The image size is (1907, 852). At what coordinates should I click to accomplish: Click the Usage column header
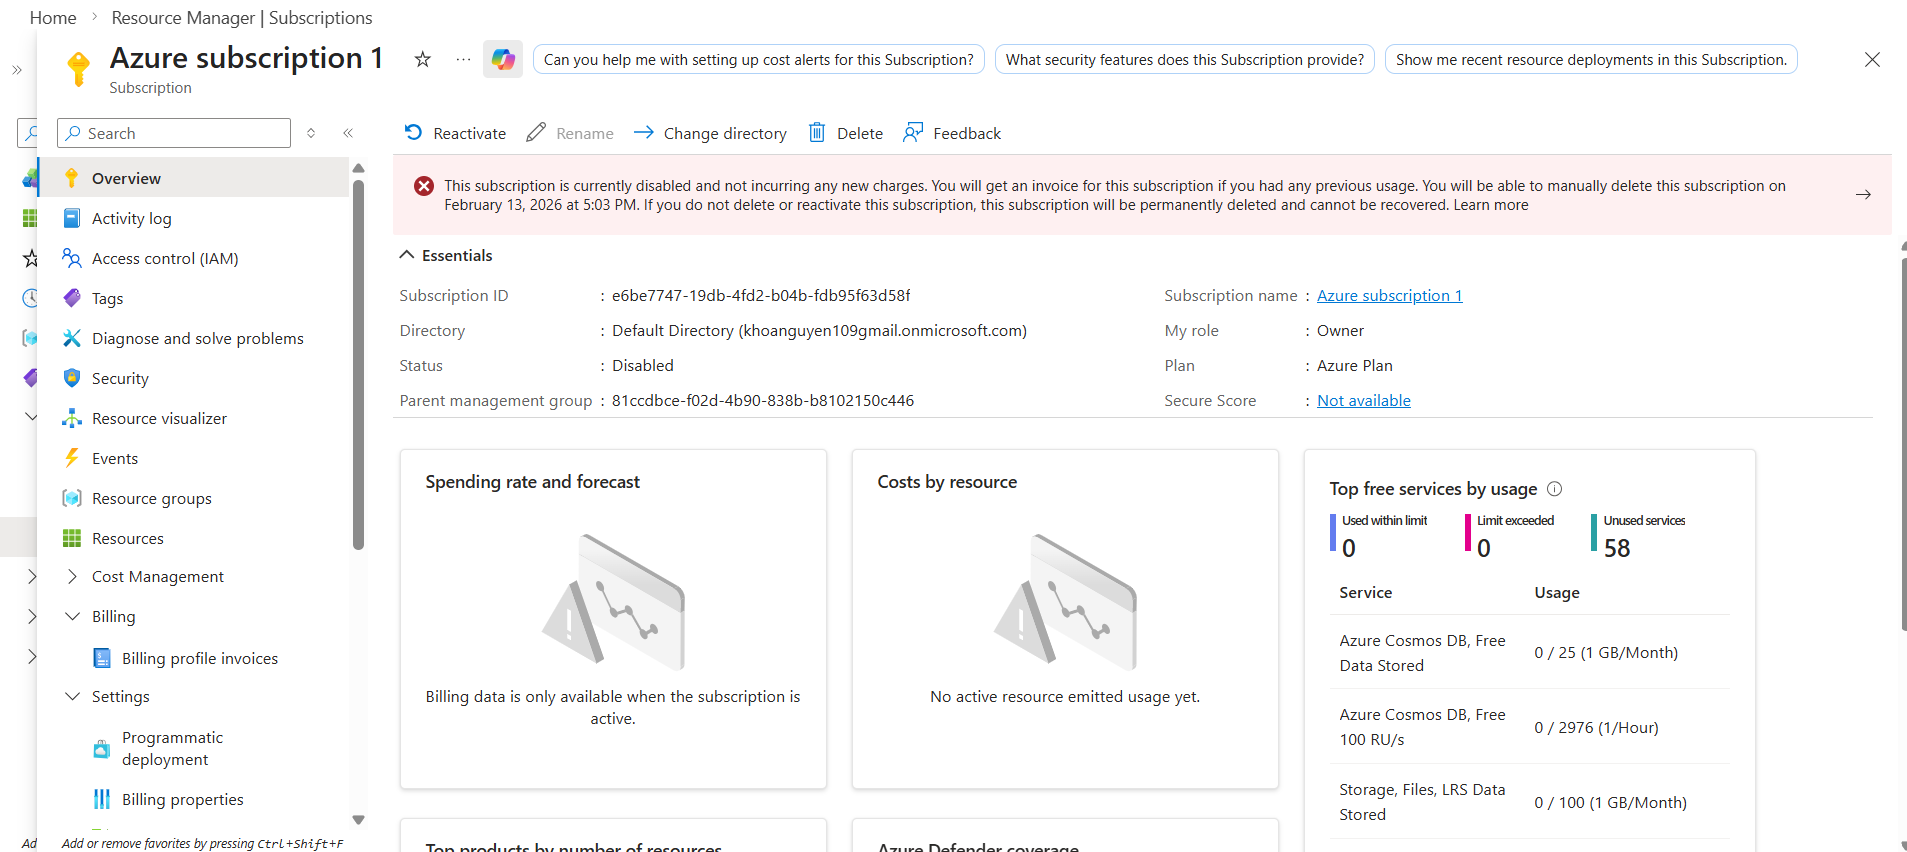coord(1557,592)
